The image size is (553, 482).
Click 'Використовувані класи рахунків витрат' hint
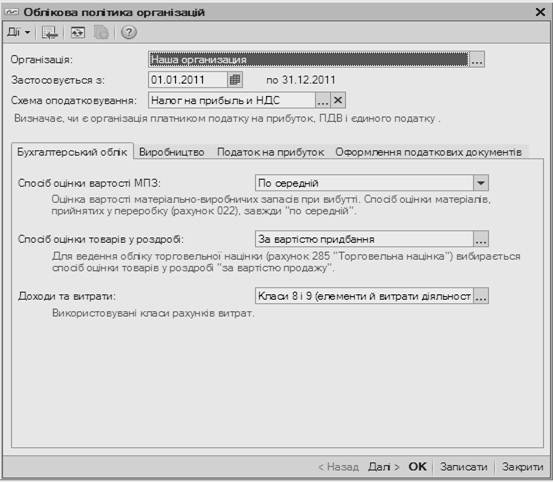click(153, 313)
